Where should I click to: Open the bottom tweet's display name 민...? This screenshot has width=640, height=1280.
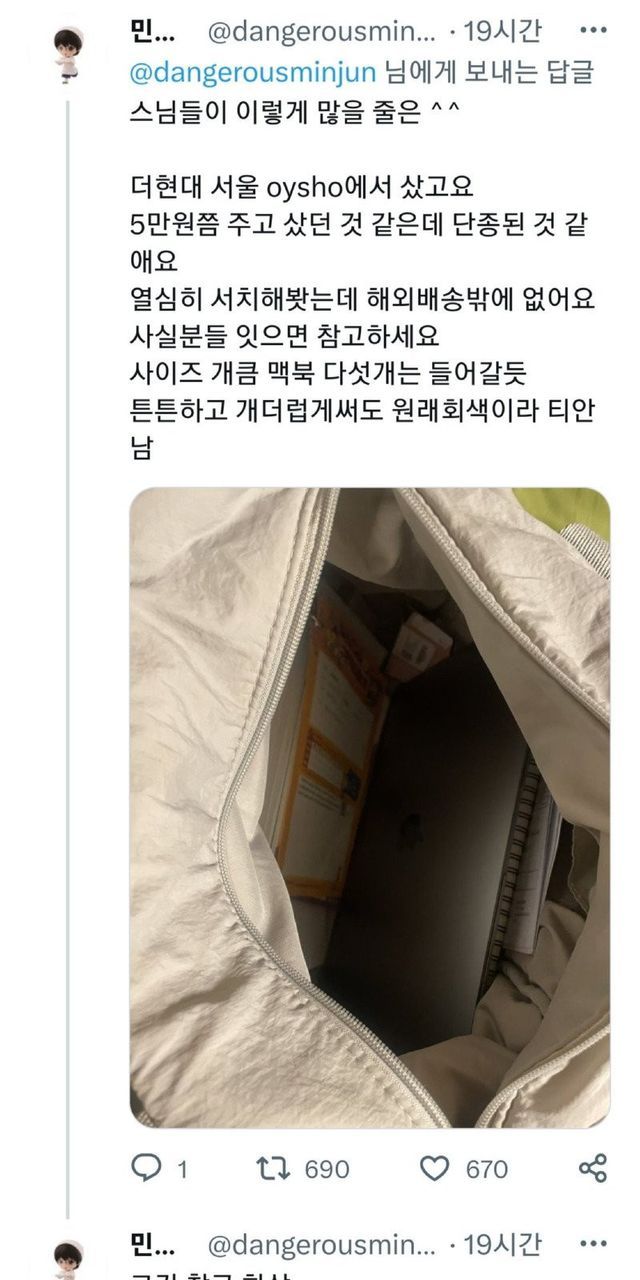pyautogui.click(x=155, y=1244)
